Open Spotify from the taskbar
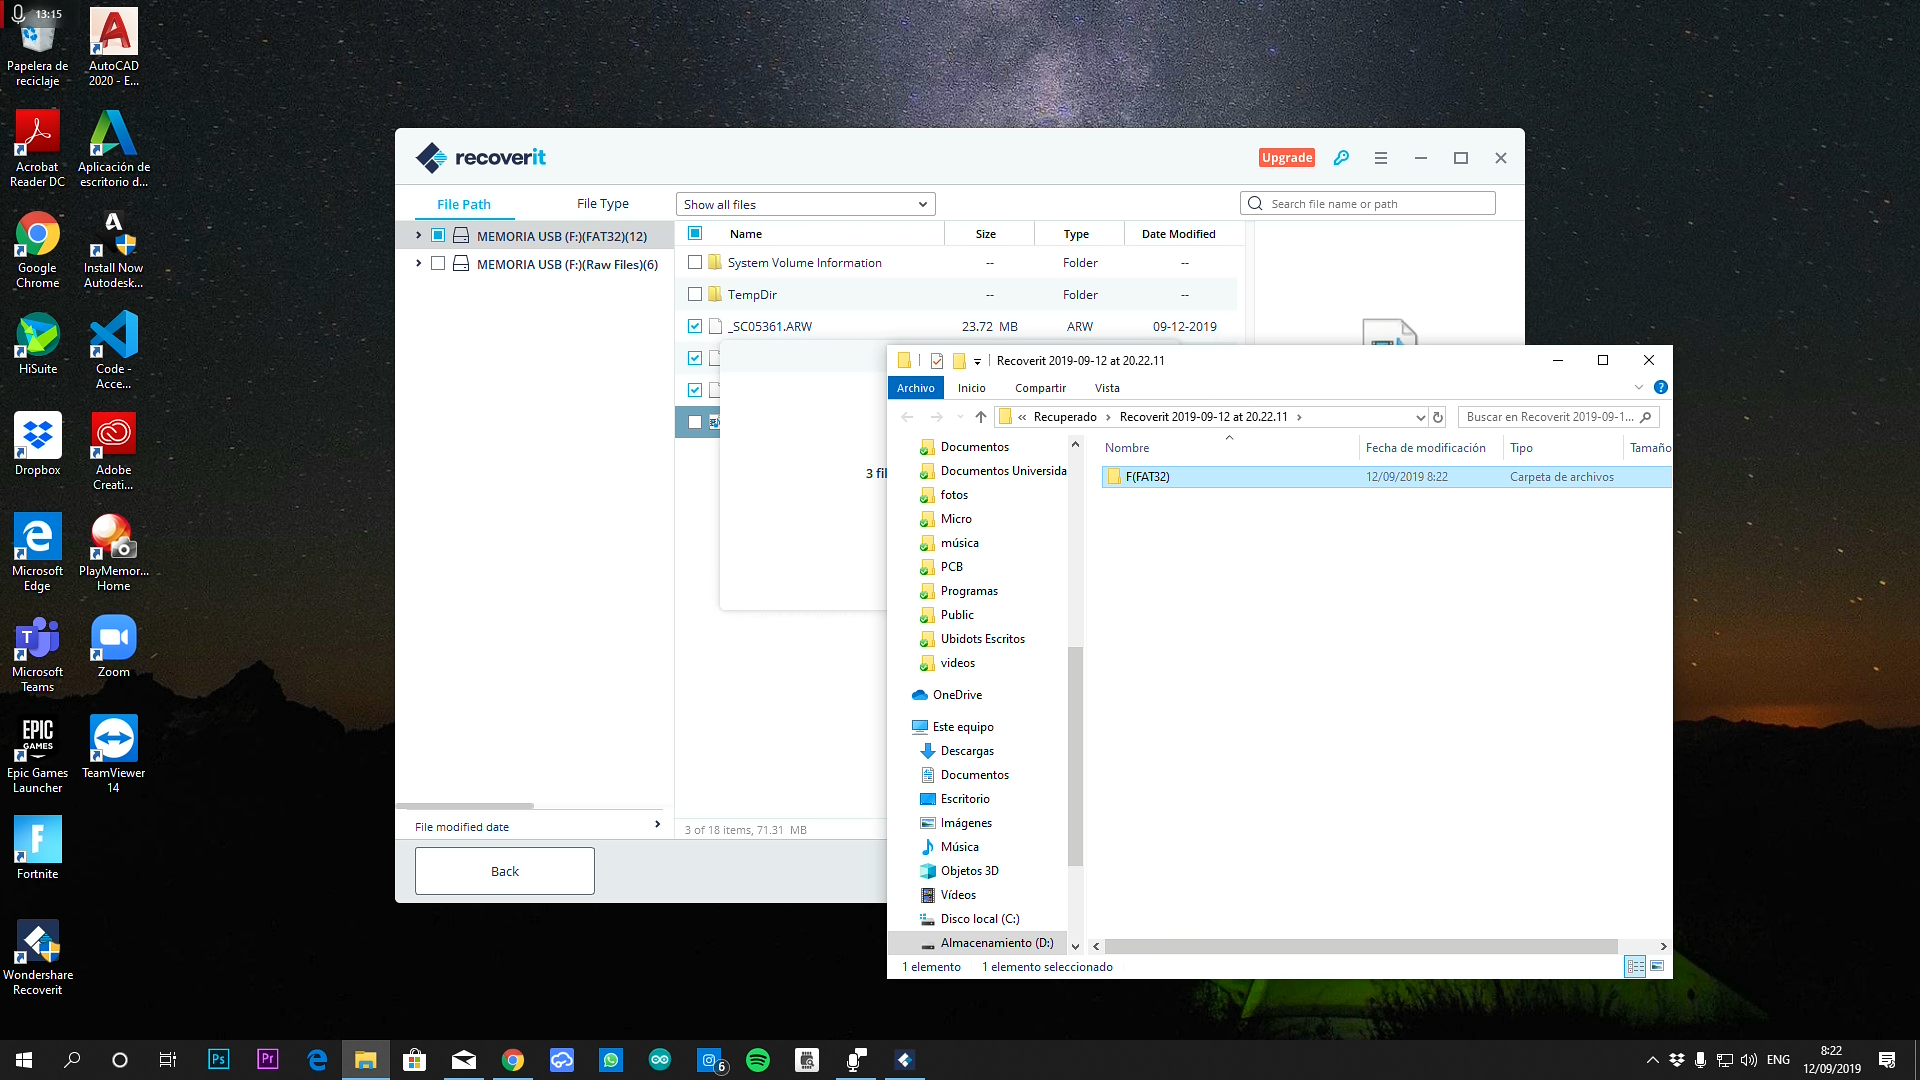 (758, 1060)
